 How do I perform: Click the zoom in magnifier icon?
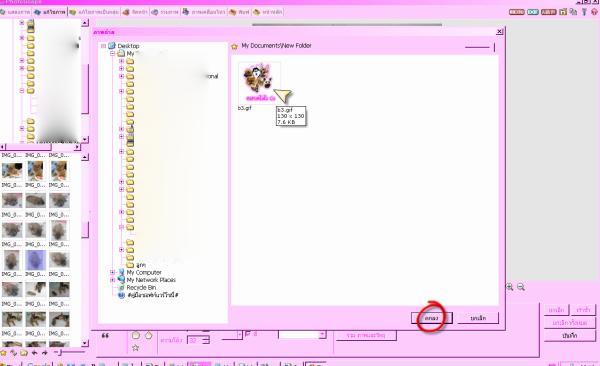[510, 287]
